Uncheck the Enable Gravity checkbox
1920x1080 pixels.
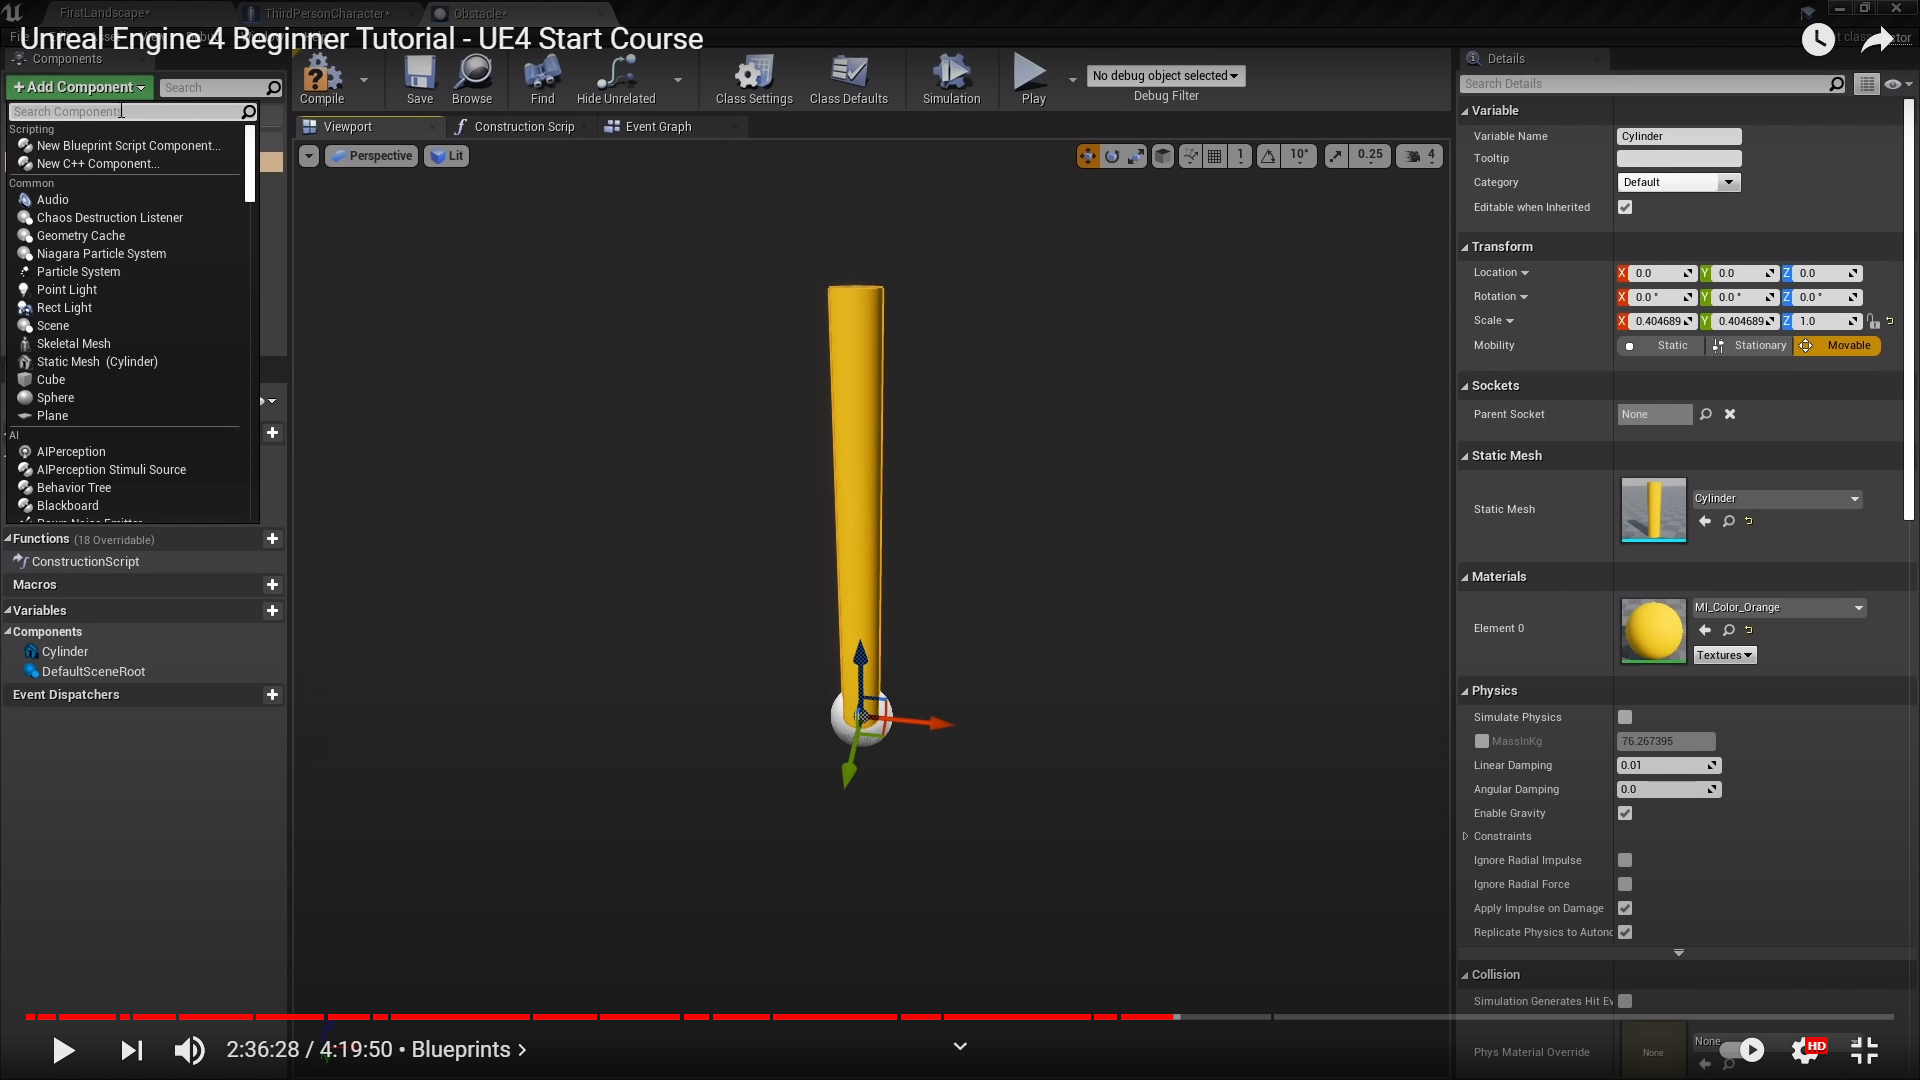point(1625,813)
